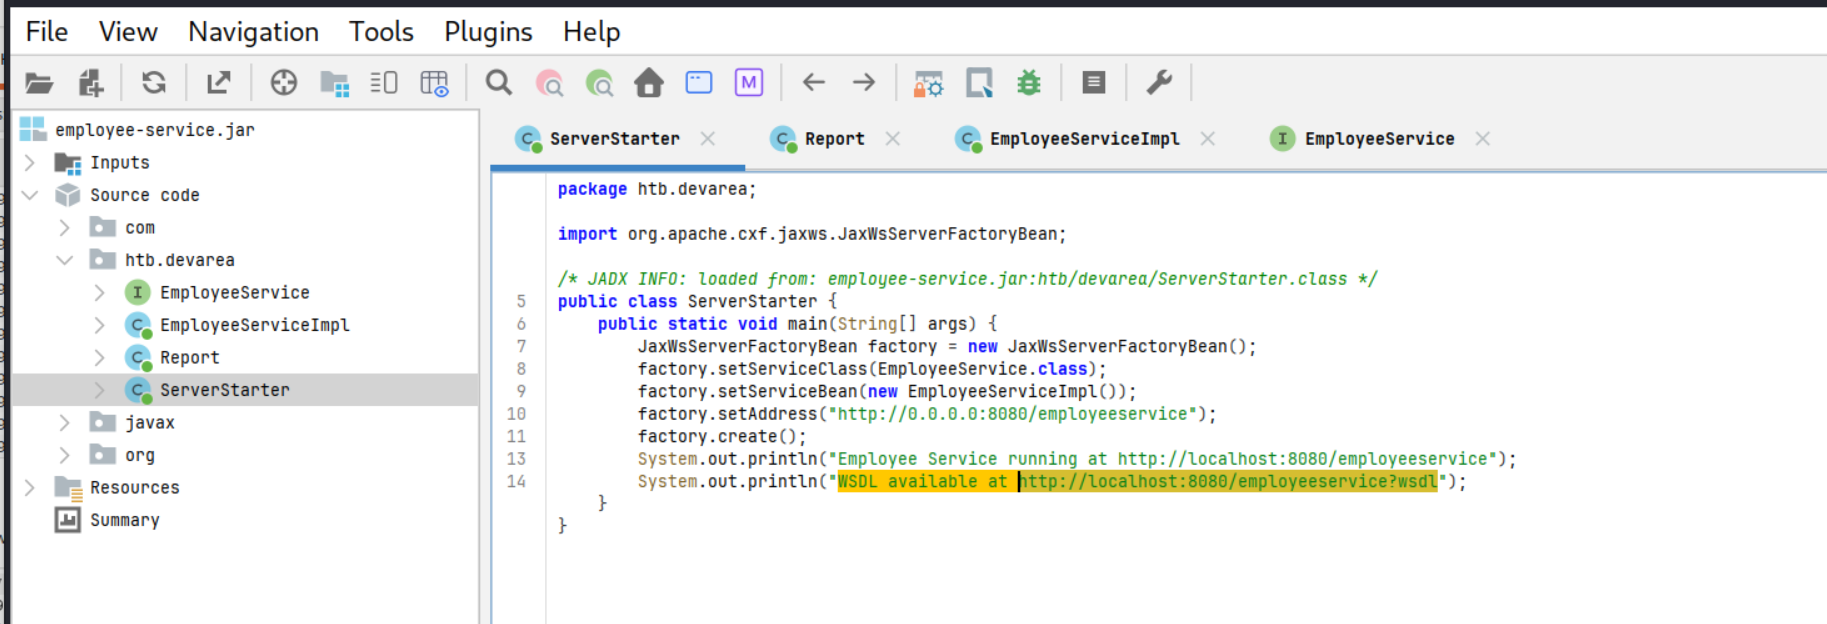The image size is (1827, 624).
Task: Collapse the Source code tree node
Action: 30,195
